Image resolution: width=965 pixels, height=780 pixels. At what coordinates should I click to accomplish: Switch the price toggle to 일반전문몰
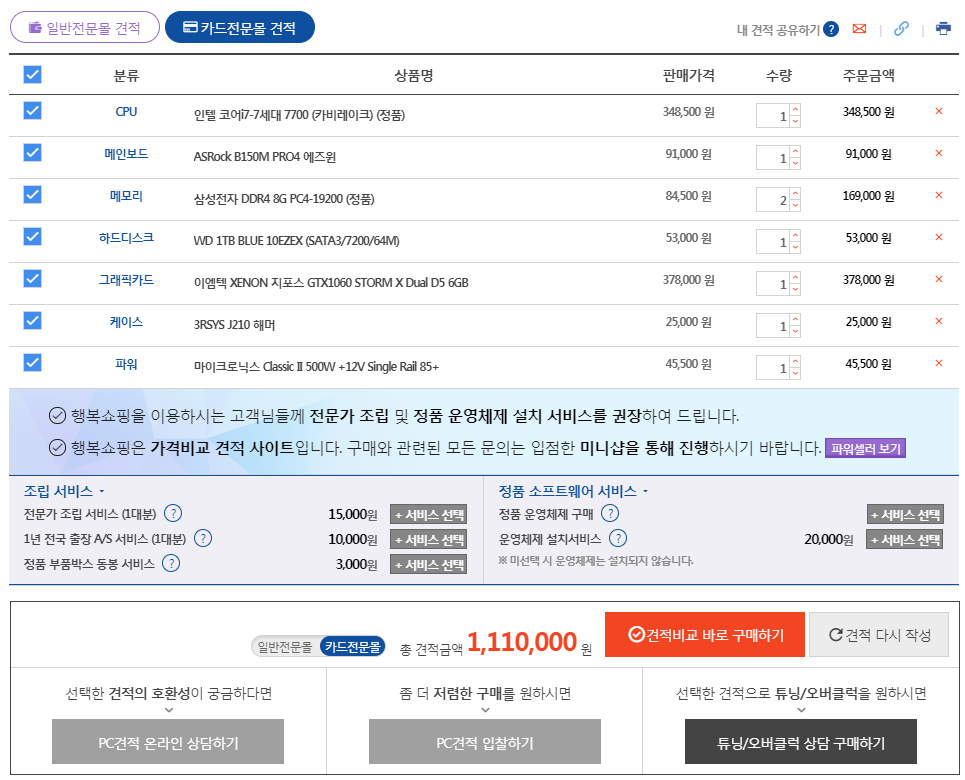point(286,647)
